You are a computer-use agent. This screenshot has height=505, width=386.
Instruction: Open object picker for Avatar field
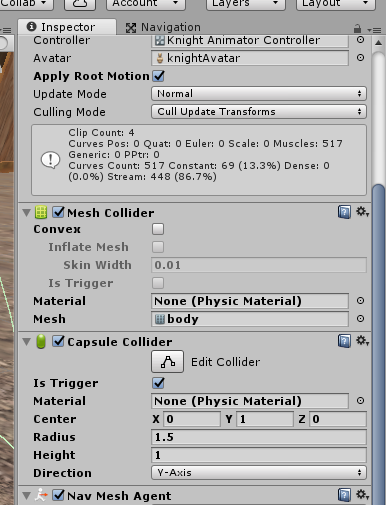360,58
